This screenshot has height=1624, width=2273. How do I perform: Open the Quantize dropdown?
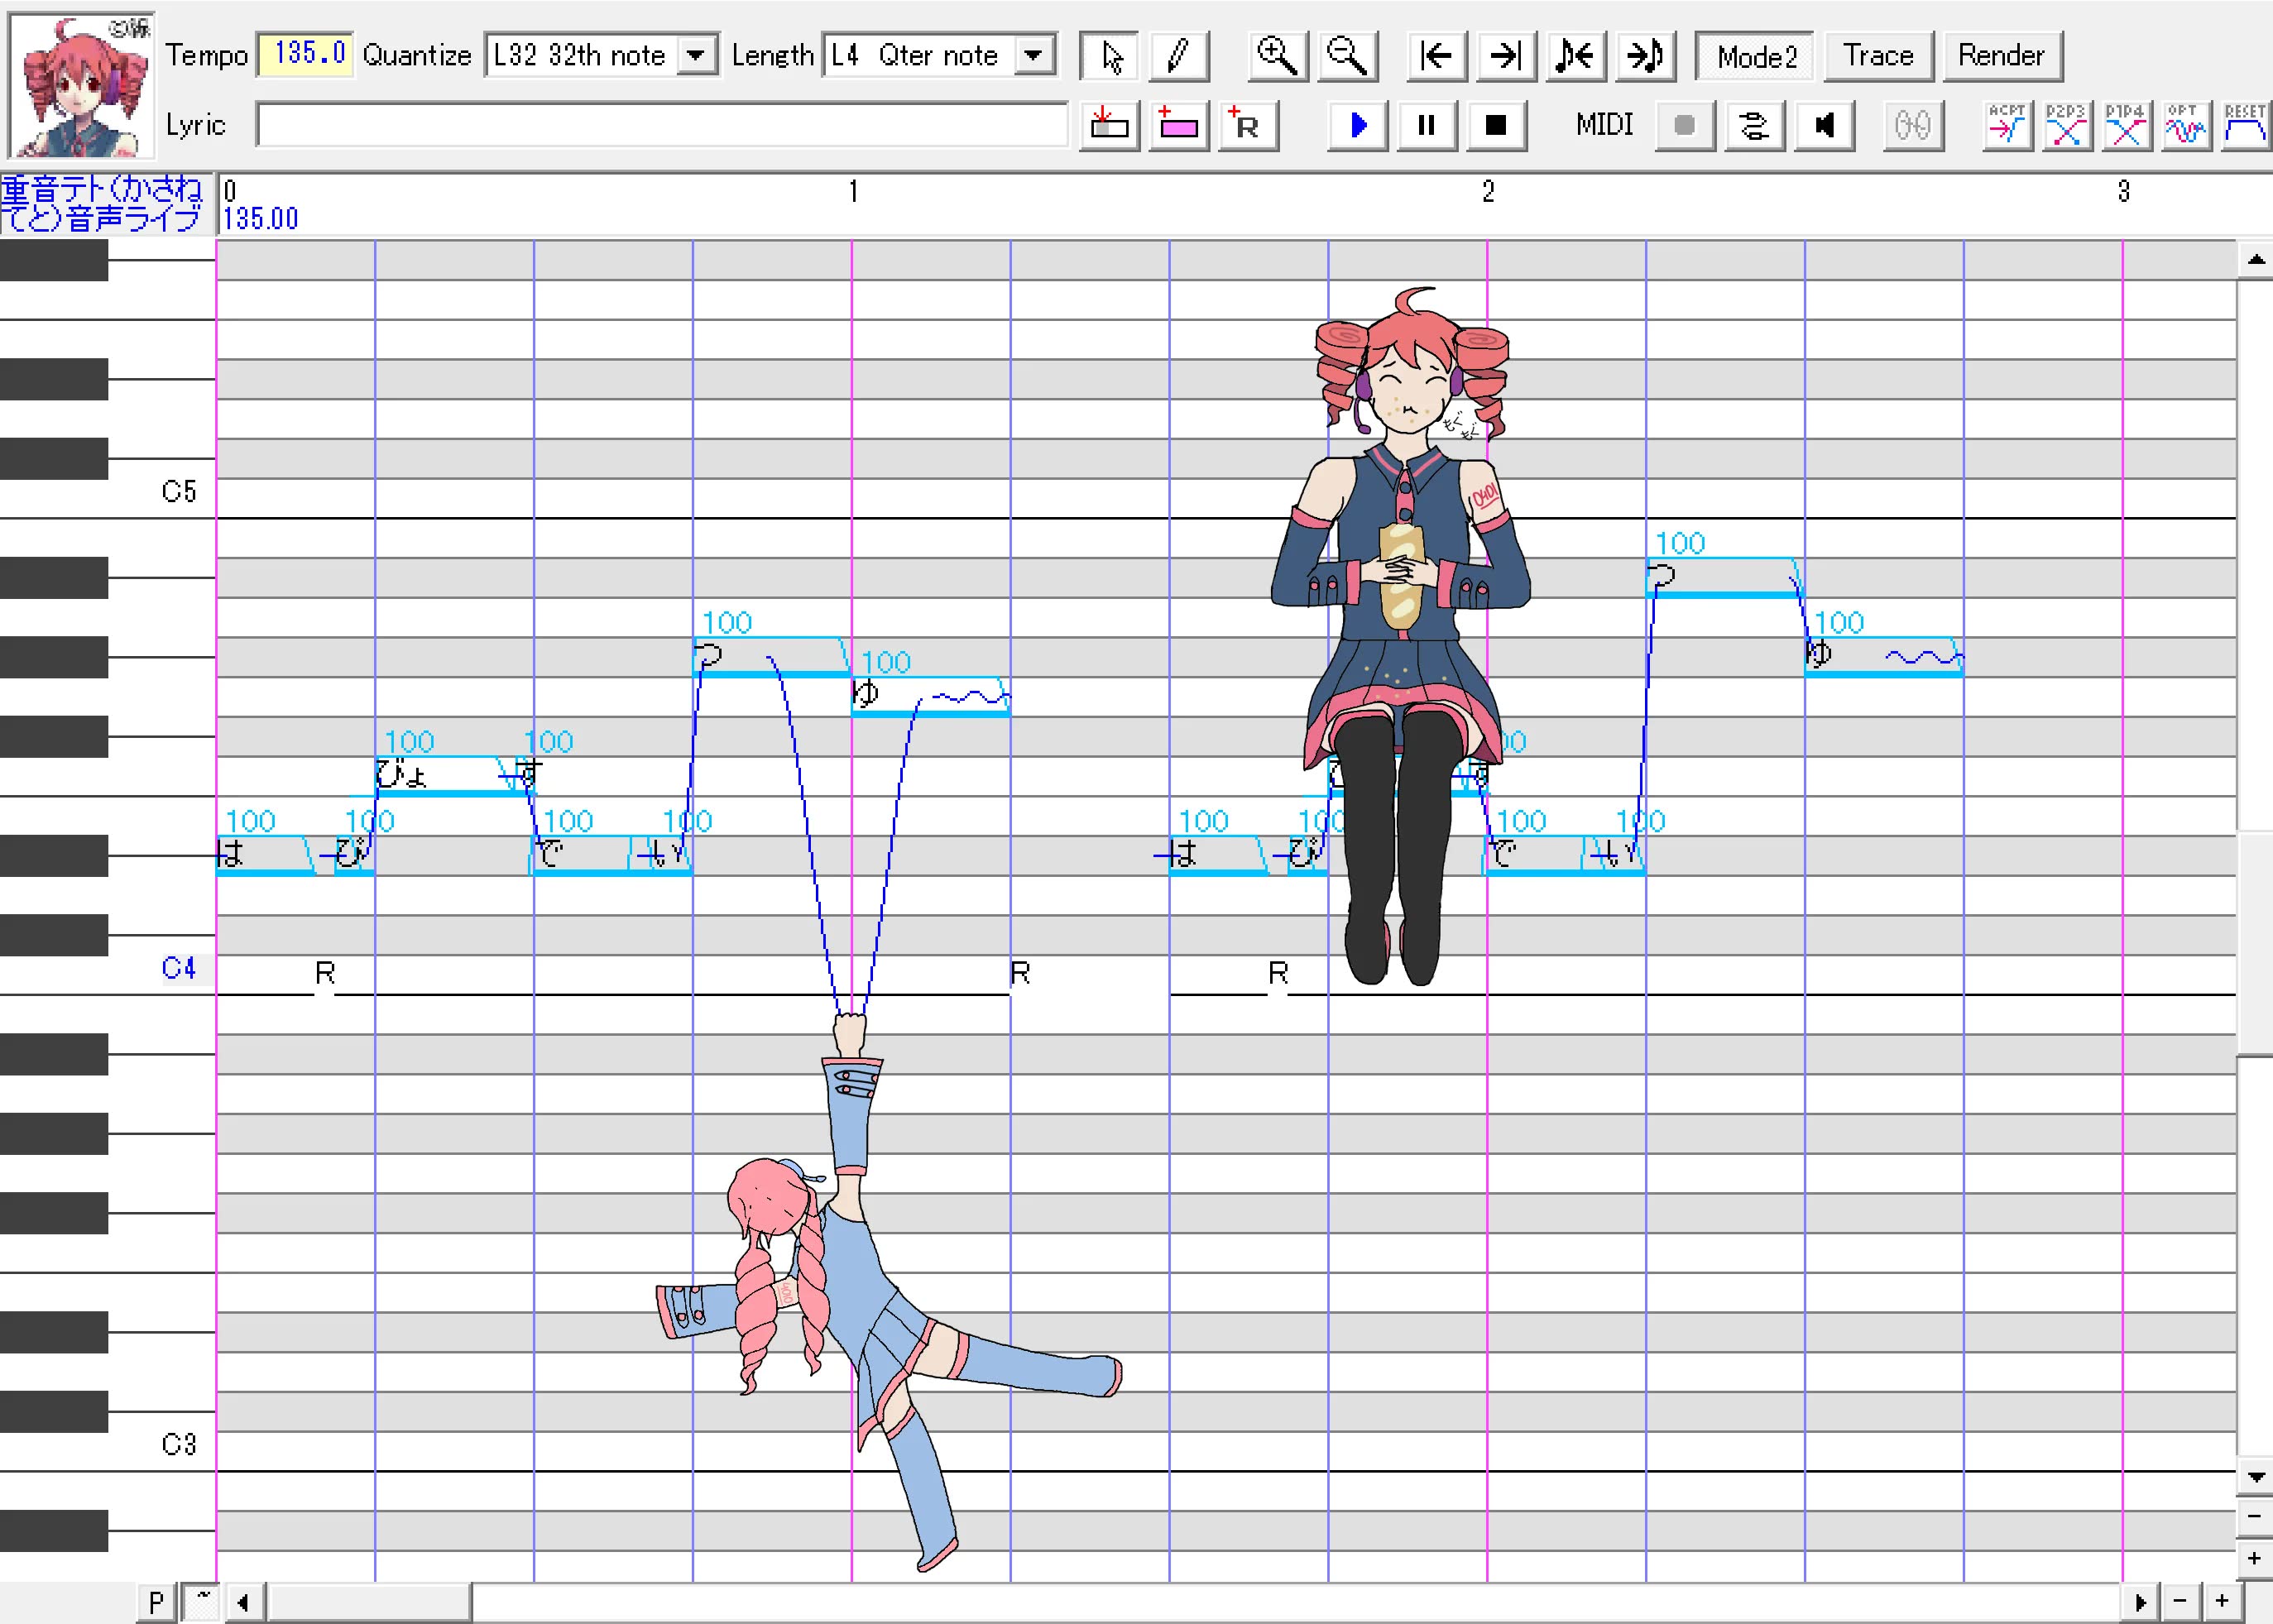[696, 55]
